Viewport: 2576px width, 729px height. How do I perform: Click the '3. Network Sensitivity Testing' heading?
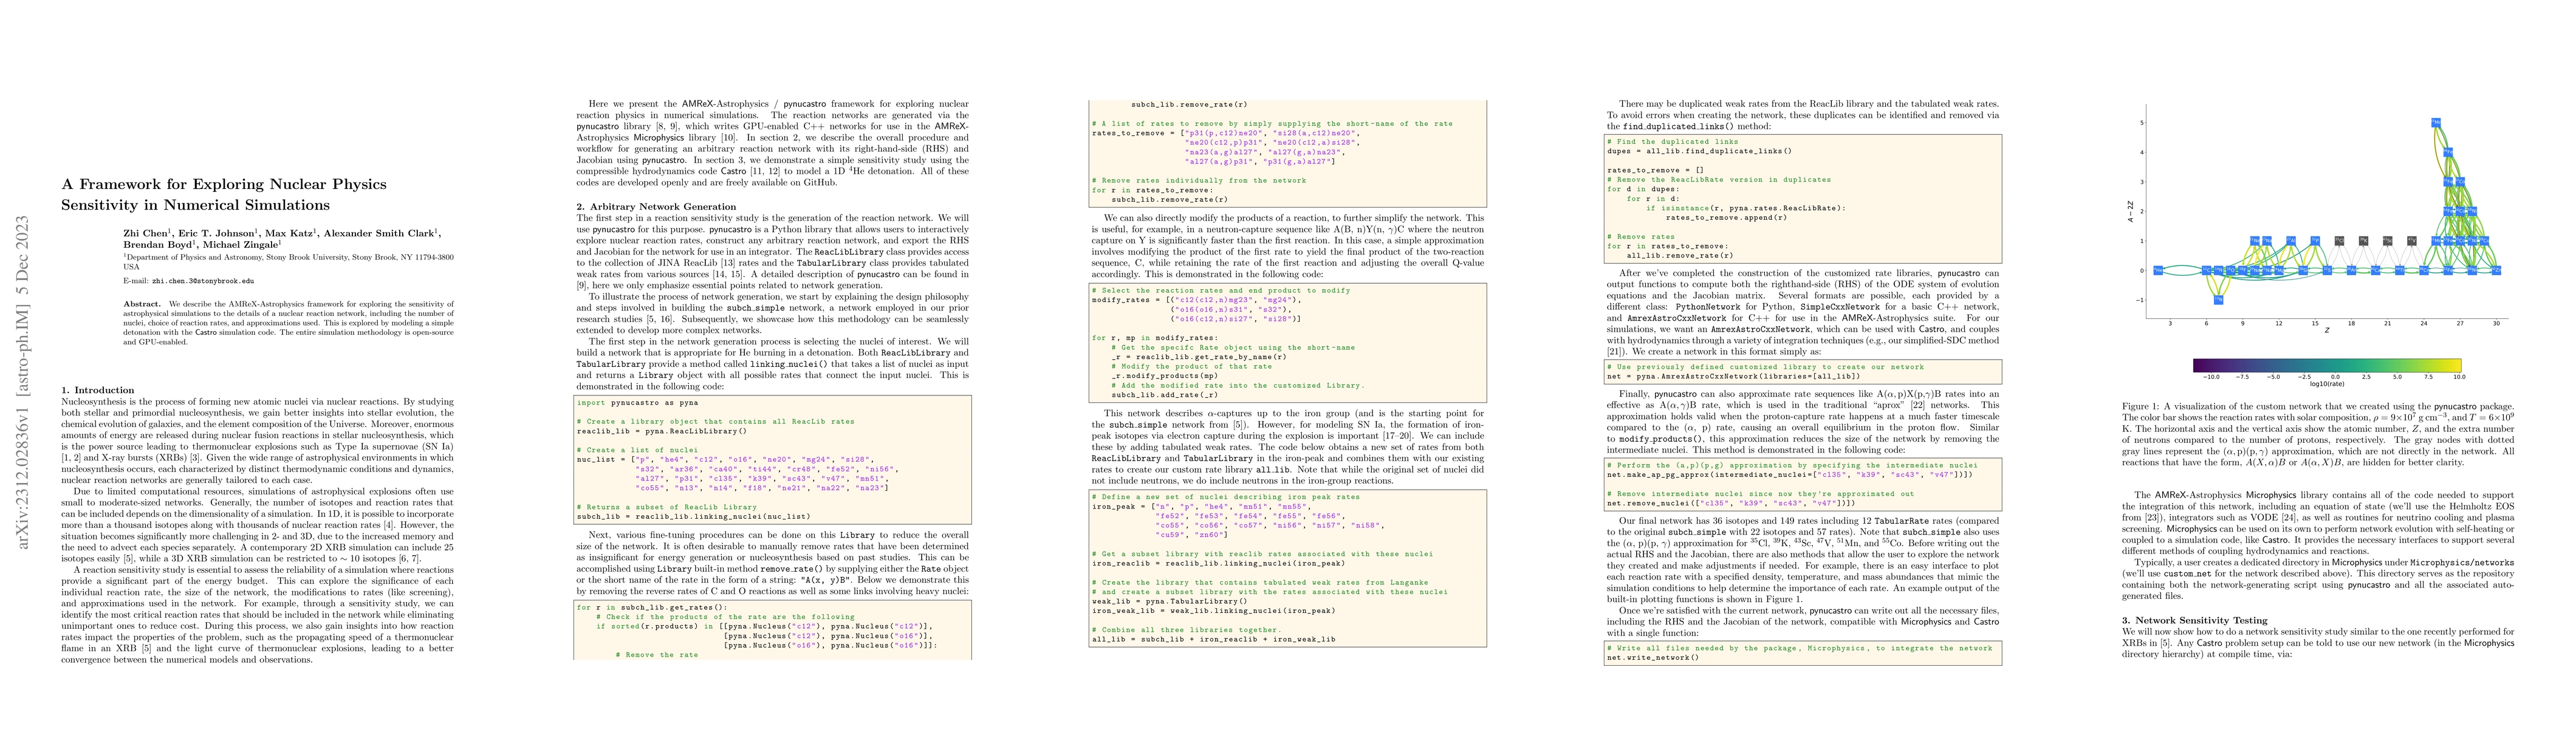pos(2191,620)
